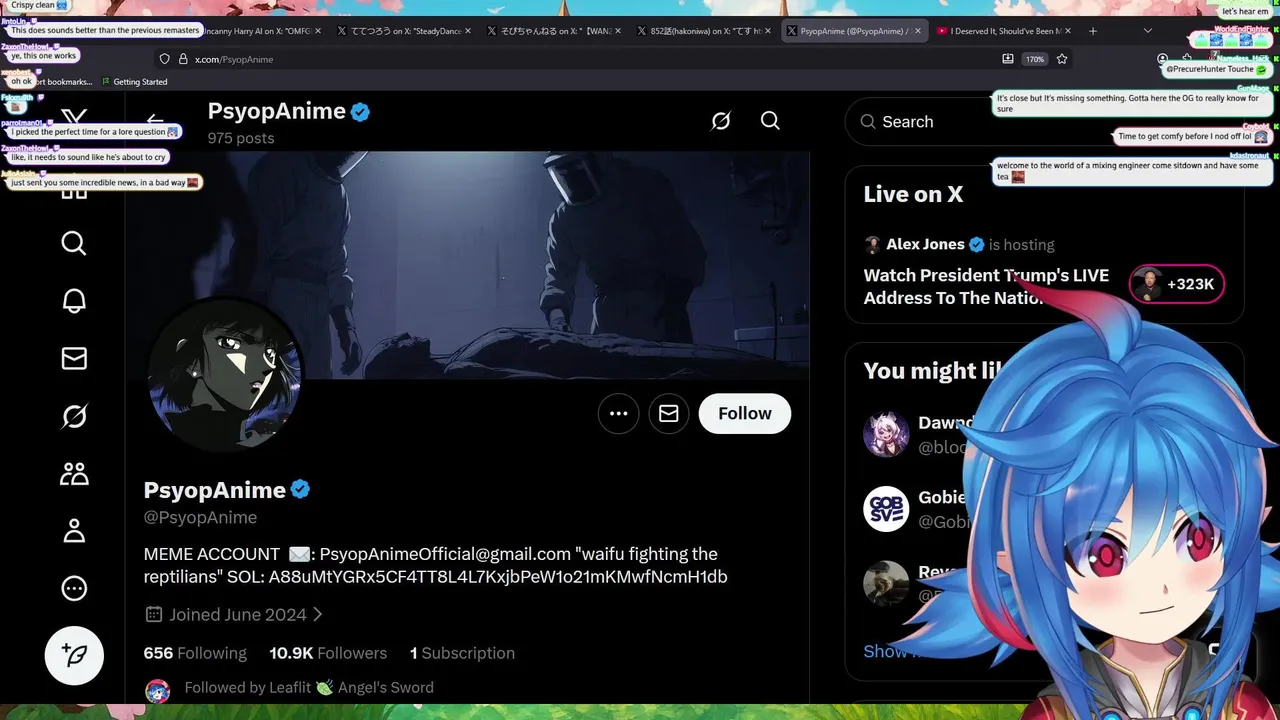Click the 975 posts count text
Image resolution: width=1280 pixels, height=720 pixels.
pyautogui.click(x=241, y=138)
